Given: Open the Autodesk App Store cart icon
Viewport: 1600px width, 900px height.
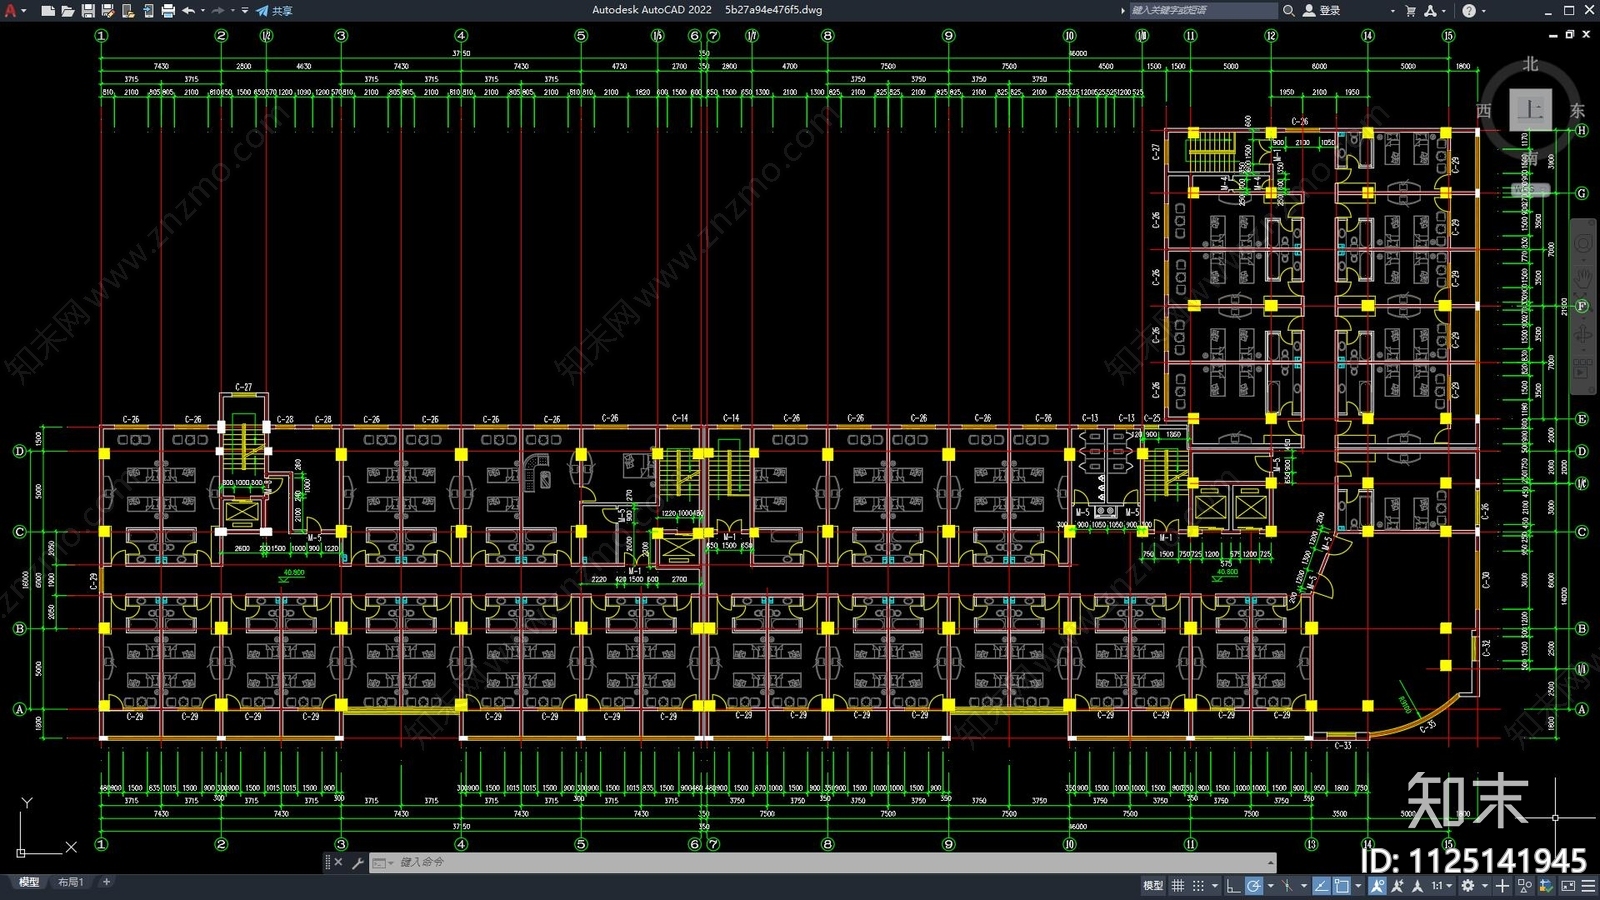Looking at the screenshot, I should (x=1411, y=10).
